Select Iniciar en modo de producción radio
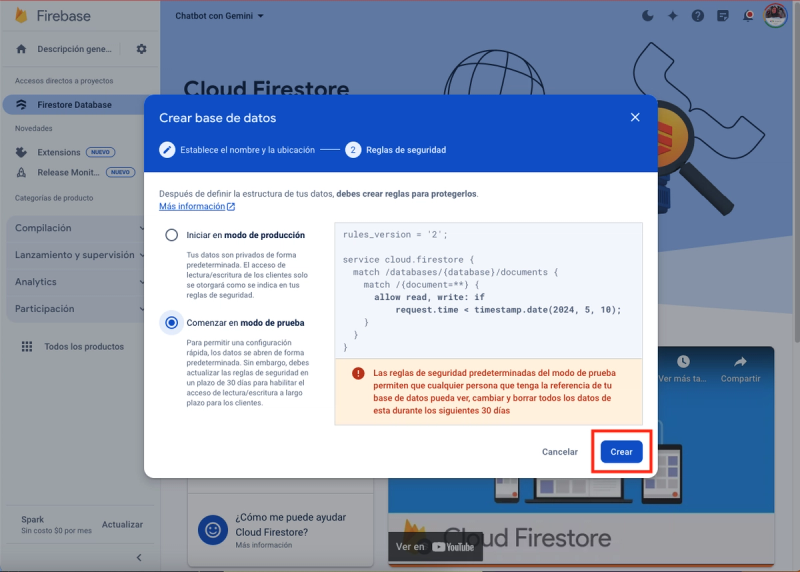800x572 pixels. (171, 235)
